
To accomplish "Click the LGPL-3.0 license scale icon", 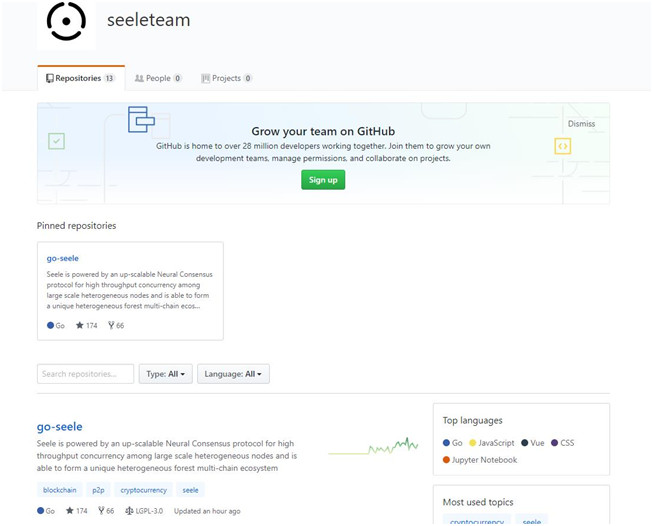I will coord(129,511).
